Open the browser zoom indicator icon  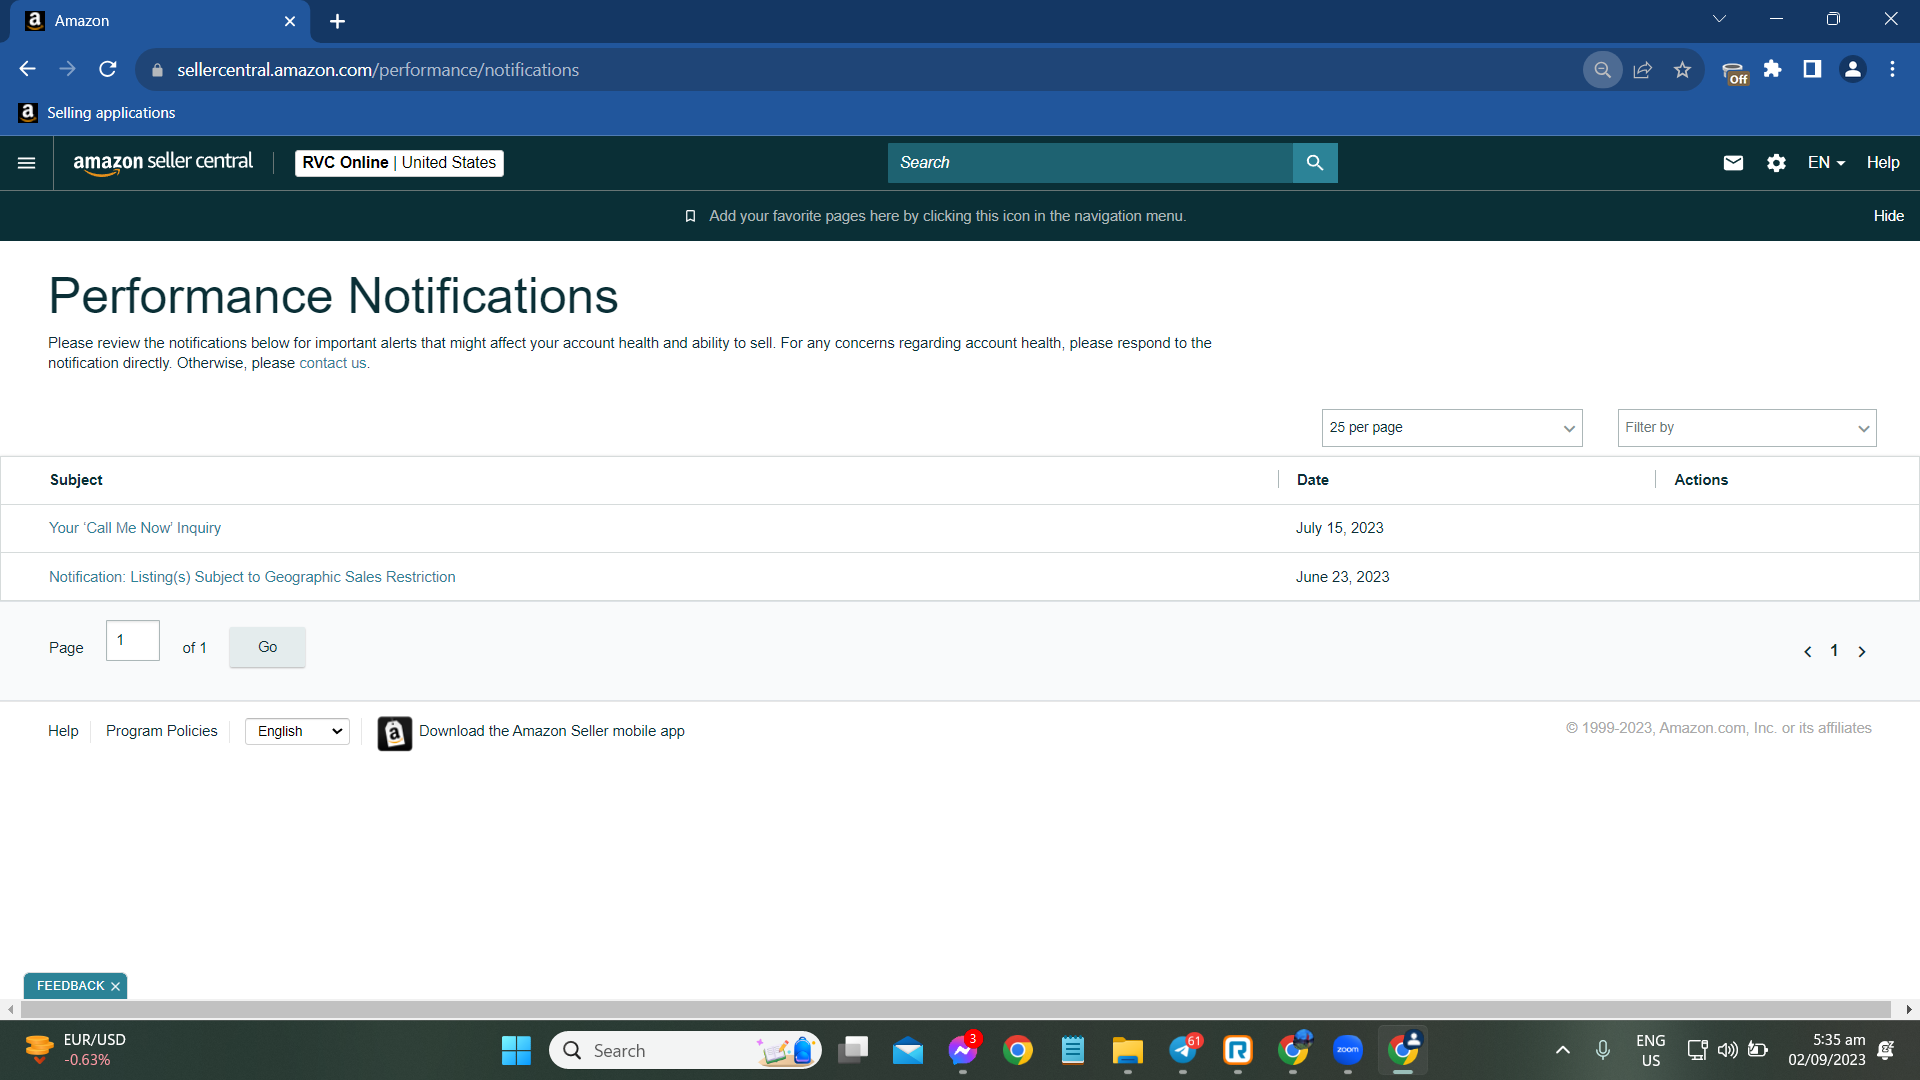tap(1602, 69)
